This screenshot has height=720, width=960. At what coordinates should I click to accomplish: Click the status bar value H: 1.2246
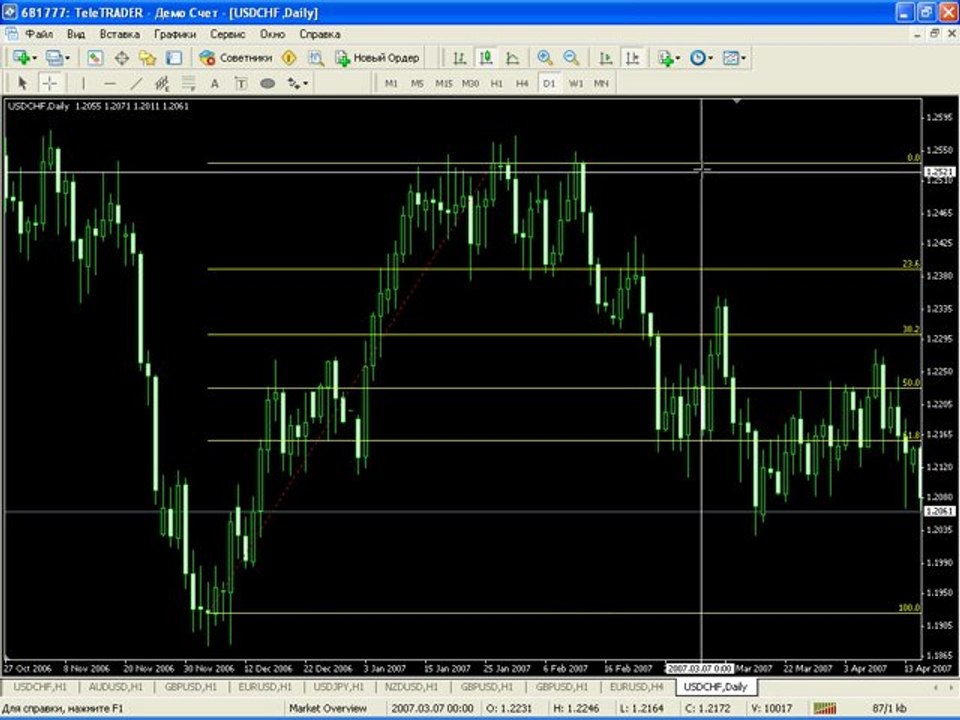pos(576,708)
